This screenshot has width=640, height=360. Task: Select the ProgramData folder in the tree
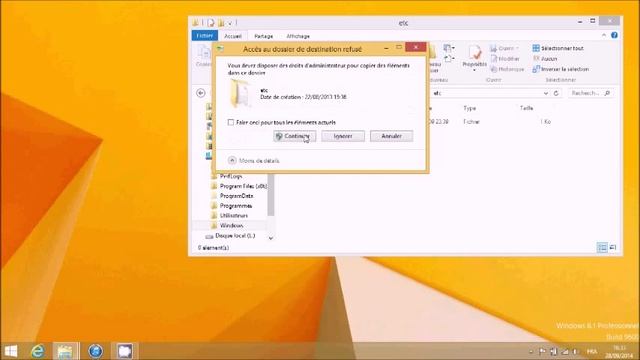(x=236, y=196)
